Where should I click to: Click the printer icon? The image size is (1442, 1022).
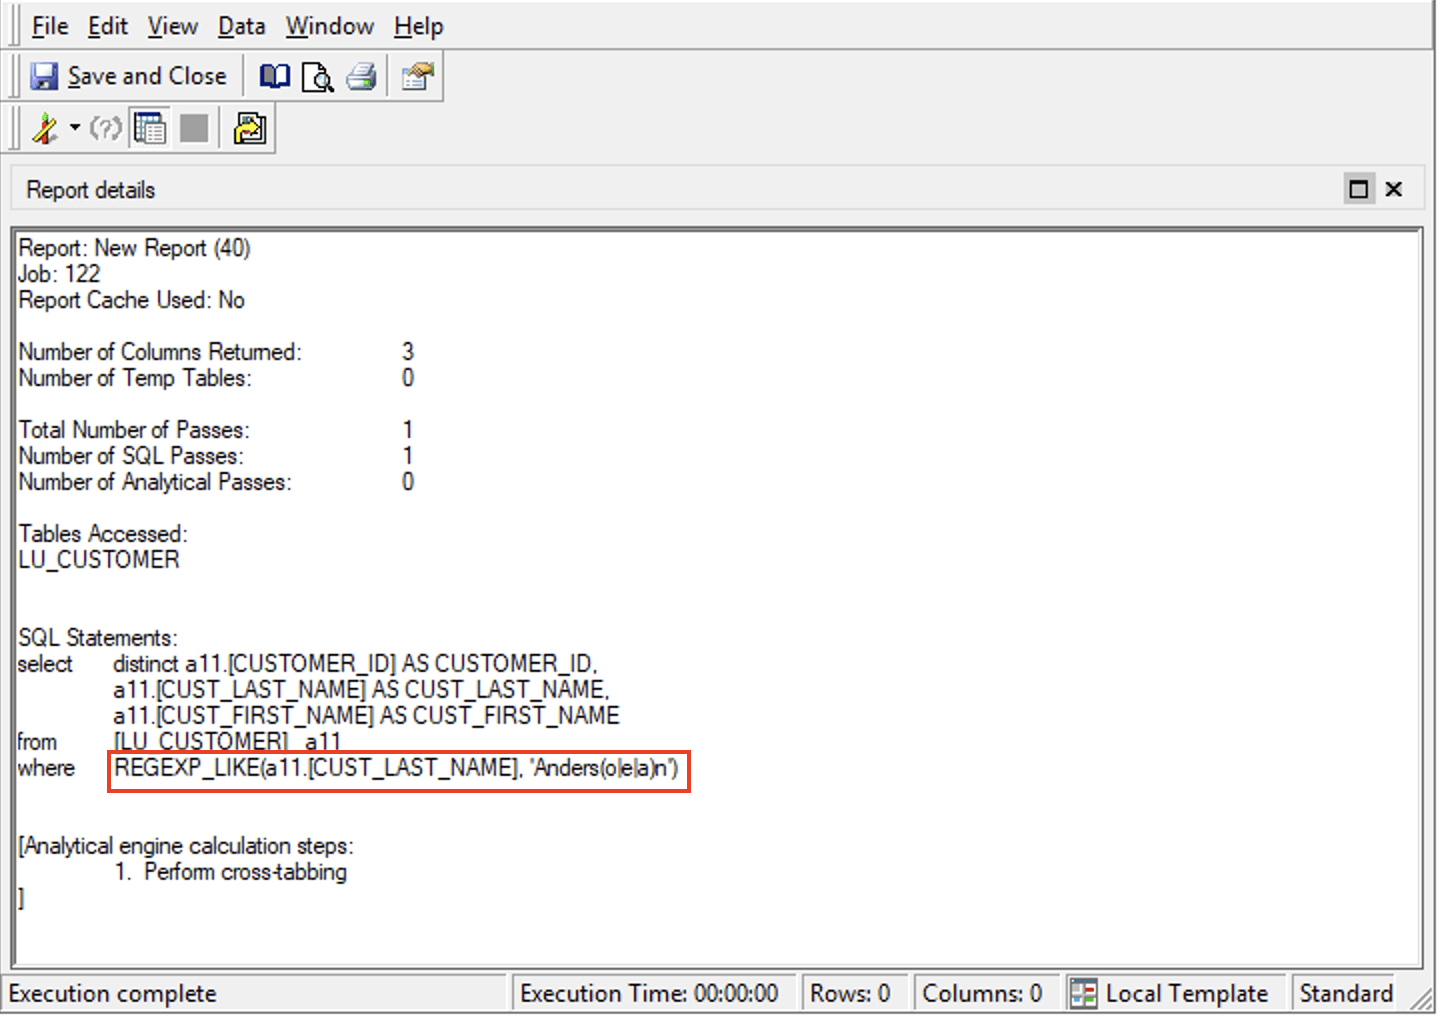[x=361, y=77]
